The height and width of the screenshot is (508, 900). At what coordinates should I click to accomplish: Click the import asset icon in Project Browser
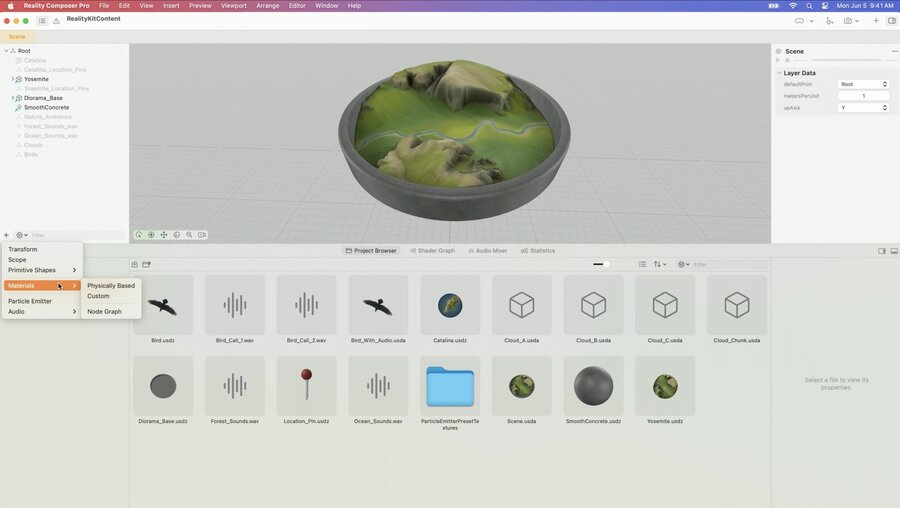pyautogui.click(x=134, y=265)
